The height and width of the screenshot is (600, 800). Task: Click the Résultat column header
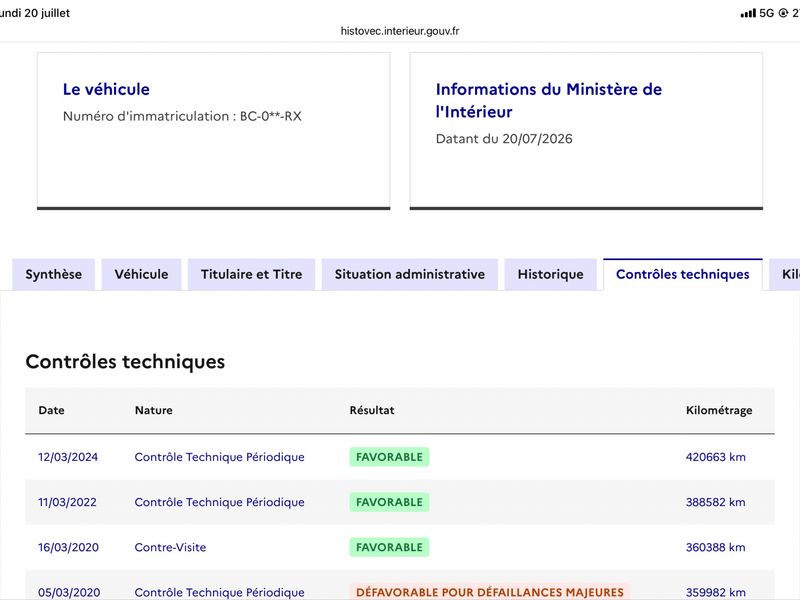[x=372, y=410]
